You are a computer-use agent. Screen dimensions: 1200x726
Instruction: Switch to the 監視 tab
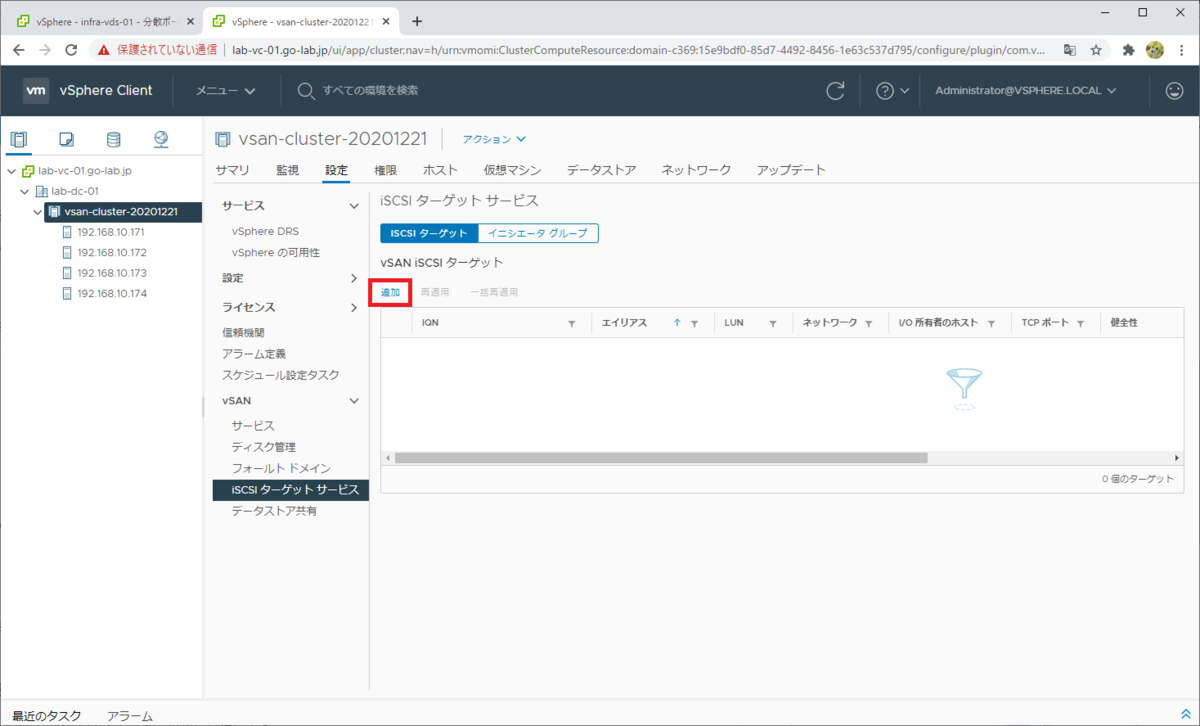(x=287, y=170)
